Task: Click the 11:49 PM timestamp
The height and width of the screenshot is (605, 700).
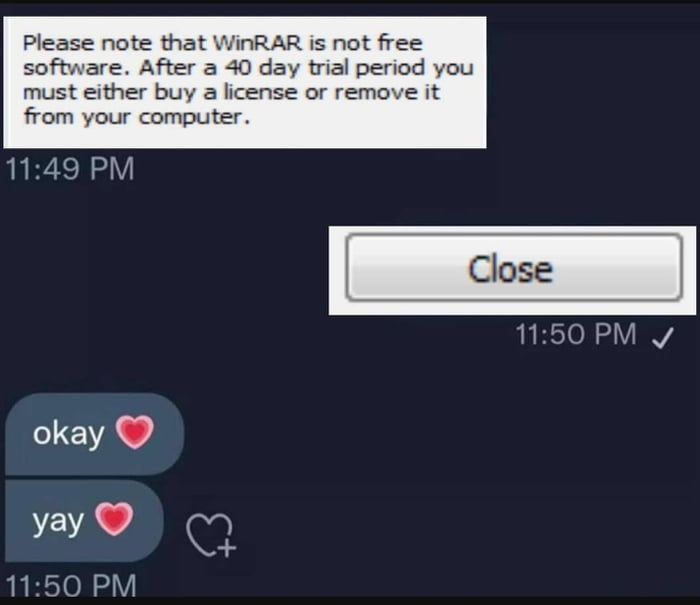Action: (x=70, y=169)
